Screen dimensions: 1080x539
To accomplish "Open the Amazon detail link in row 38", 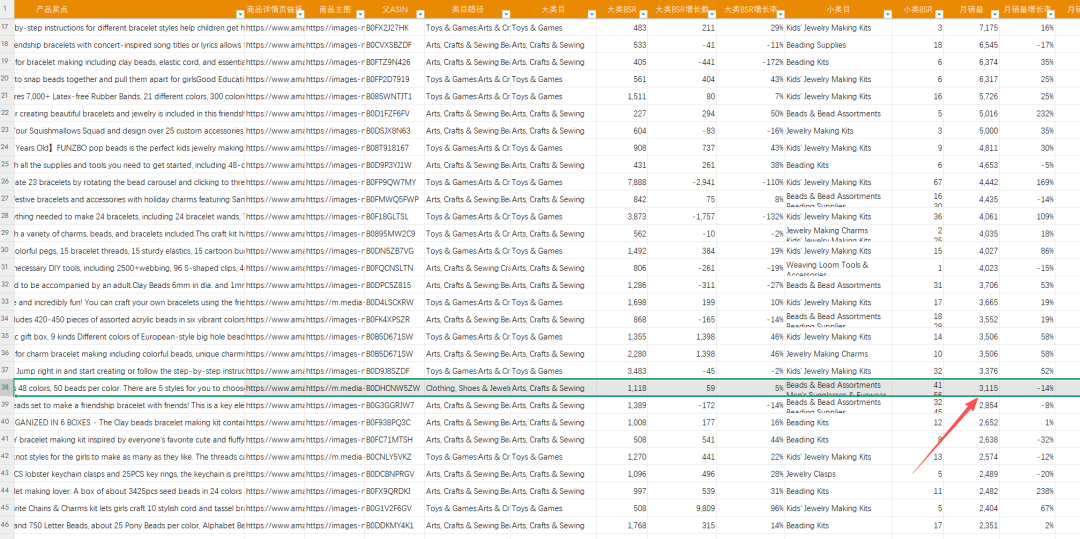I will [x=275, y=388].
